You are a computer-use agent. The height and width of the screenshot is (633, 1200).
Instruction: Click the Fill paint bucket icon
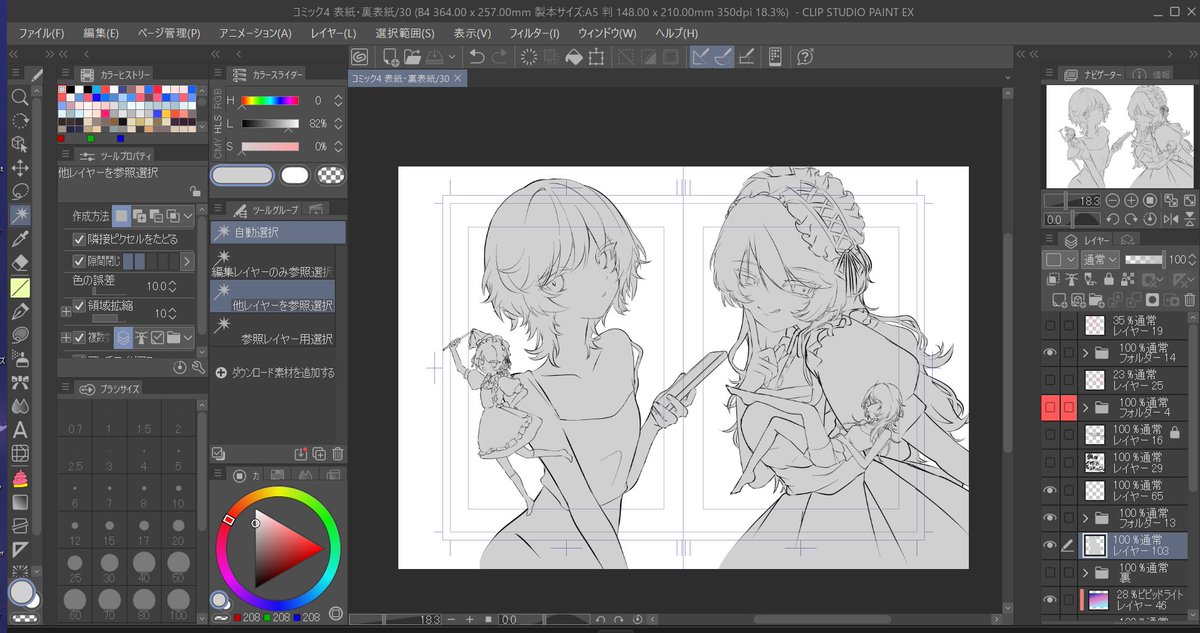point(573,57)
